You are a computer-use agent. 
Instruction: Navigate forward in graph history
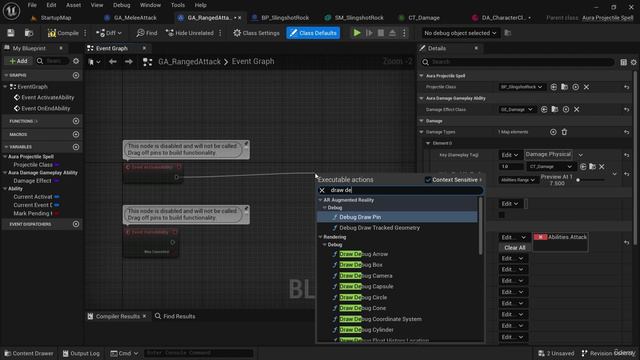click(x=129, y=62)
